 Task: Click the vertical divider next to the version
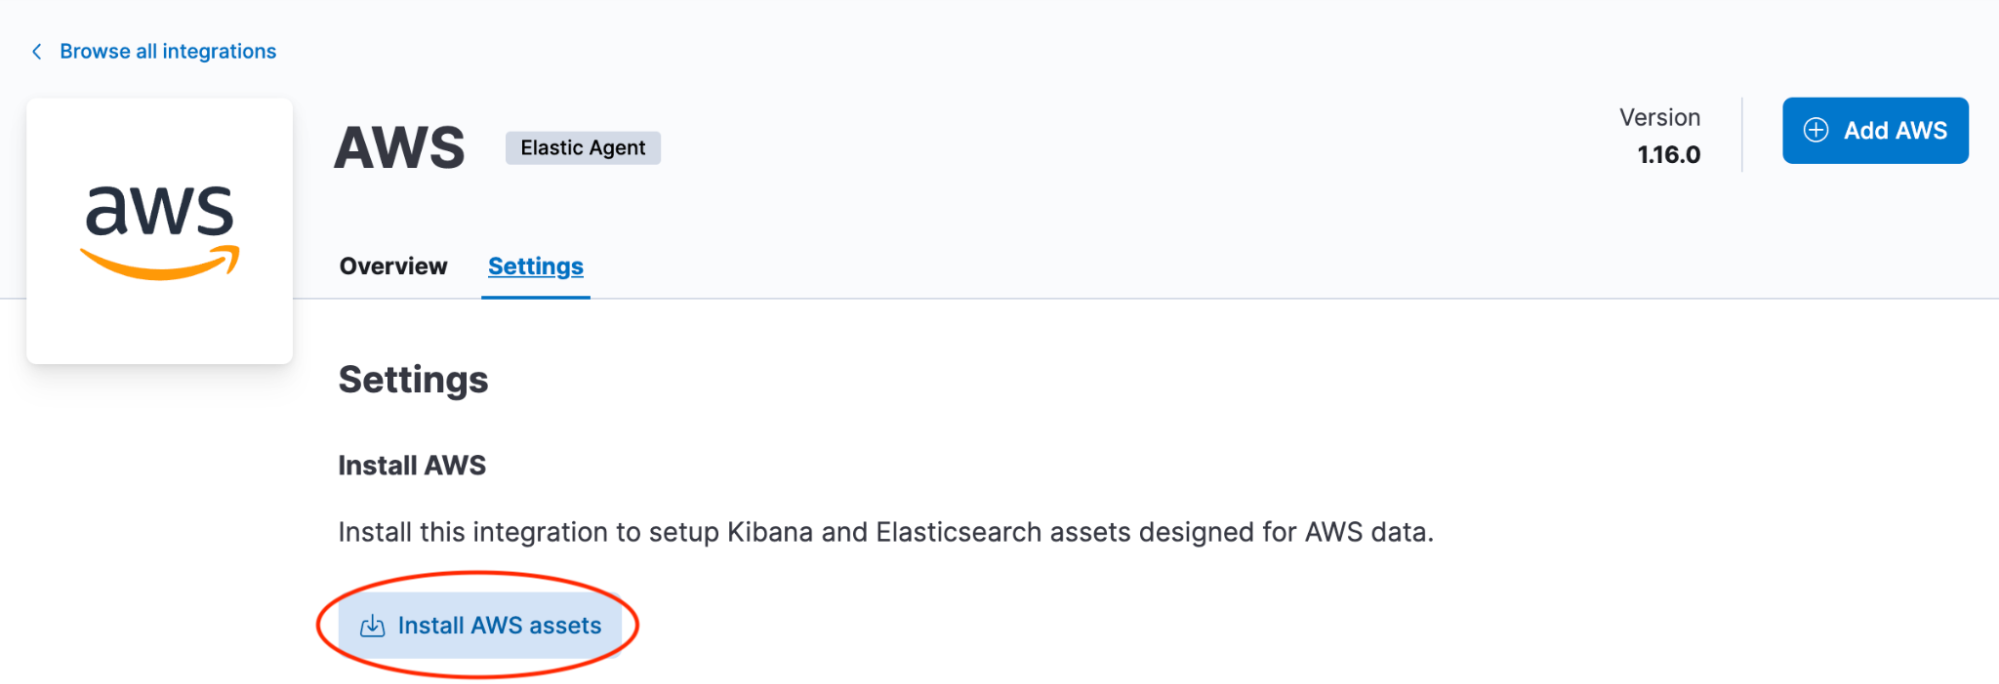[1742, 135]
